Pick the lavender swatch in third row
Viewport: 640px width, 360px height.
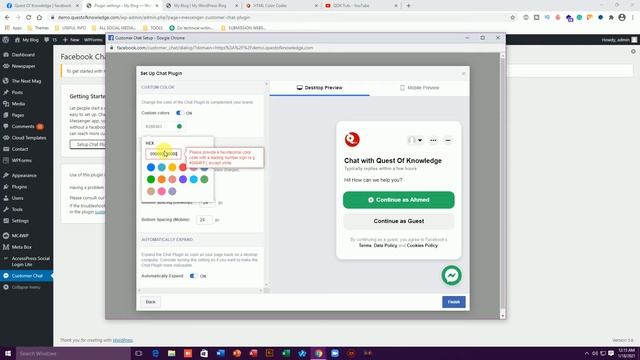tap(172, 191)
